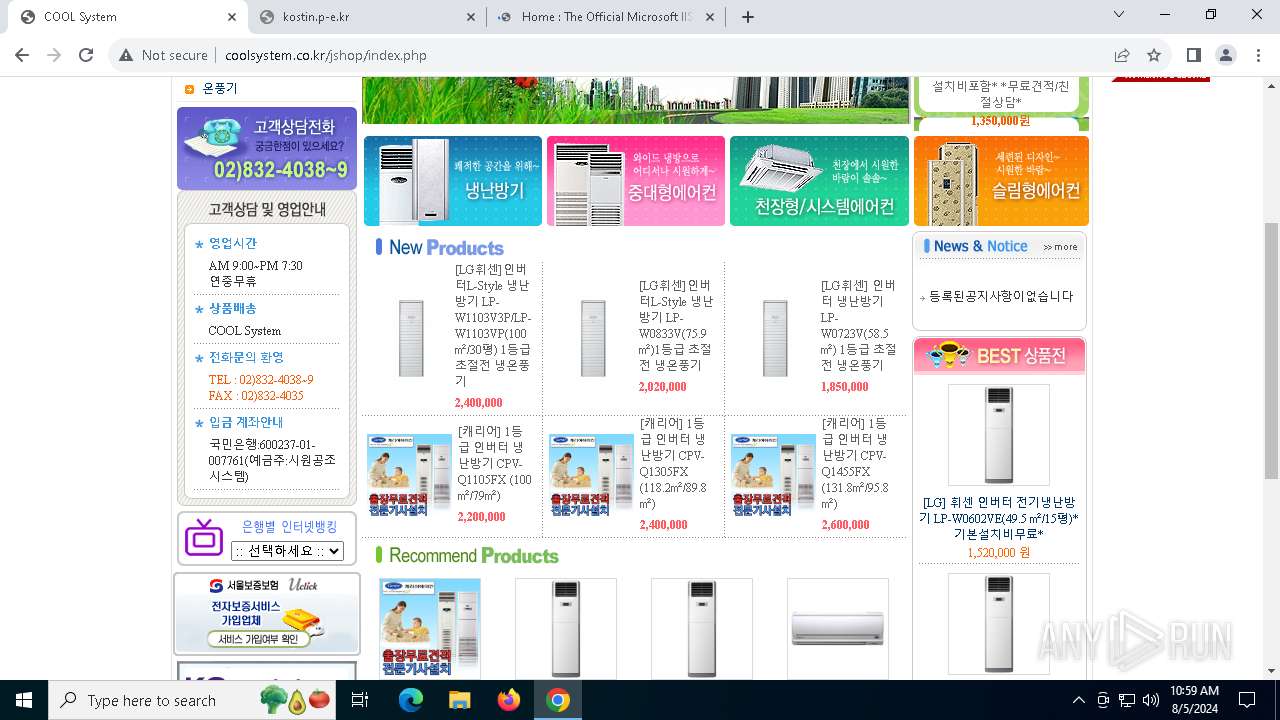
Task: Click the Windows taskbar search box
Action: click(194, 700)
